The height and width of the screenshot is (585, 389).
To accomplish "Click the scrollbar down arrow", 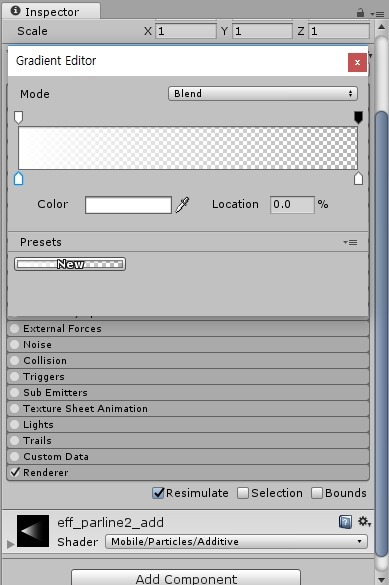I will tap(381, 580).
